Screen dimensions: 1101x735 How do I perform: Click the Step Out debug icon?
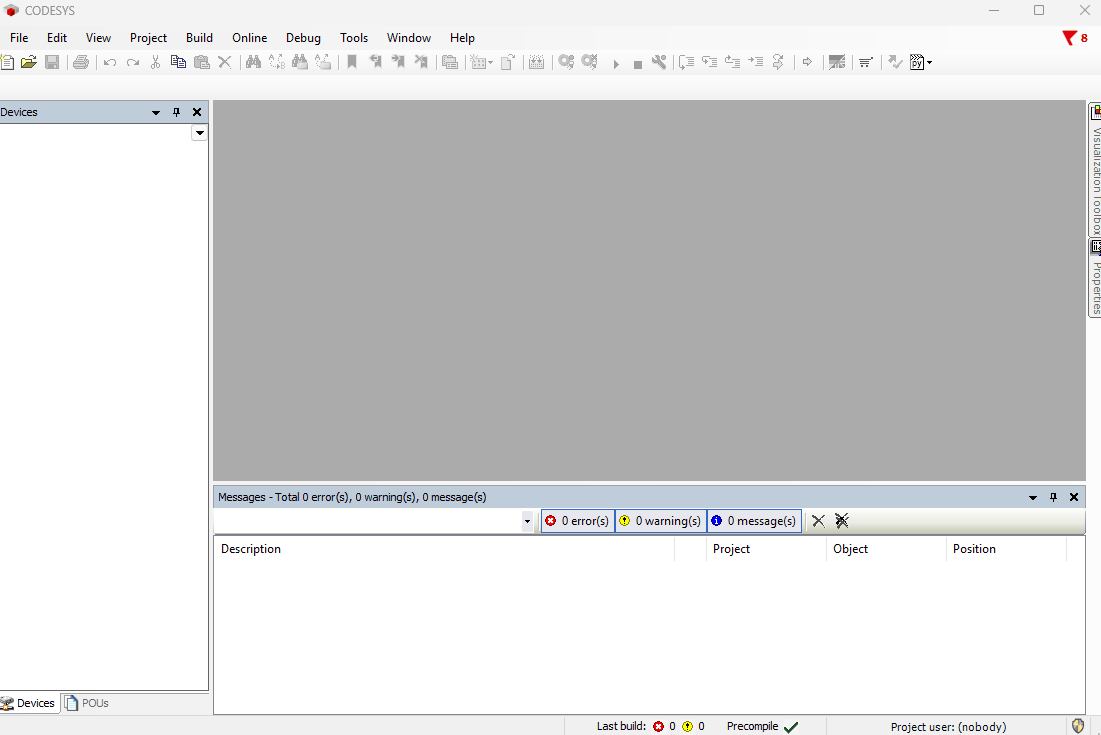(x=732, y=62)
